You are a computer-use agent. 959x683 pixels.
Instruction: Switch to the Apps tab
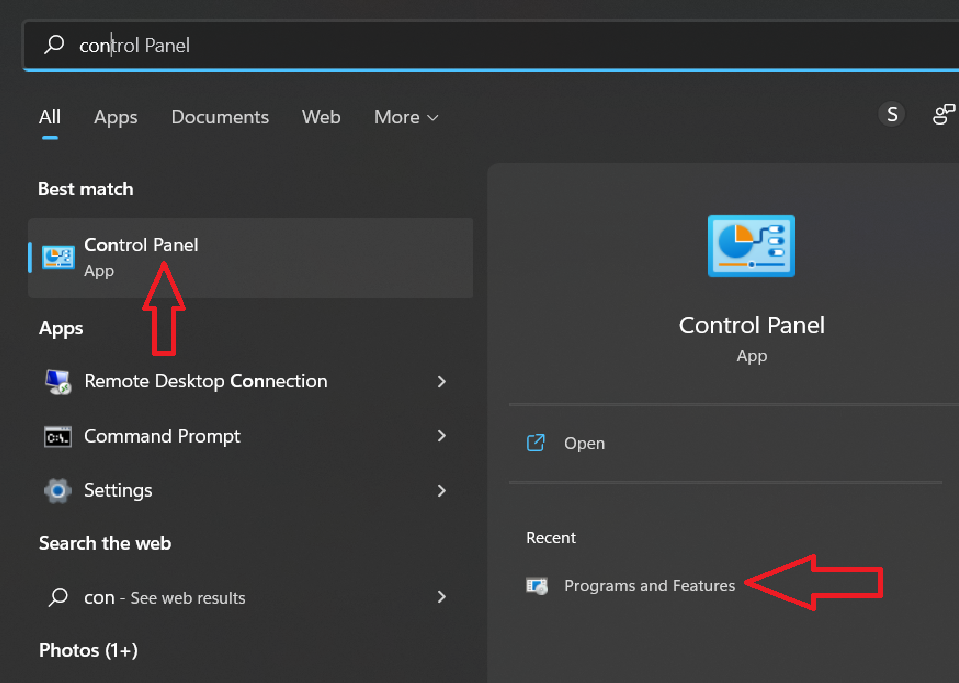point(116,117)
